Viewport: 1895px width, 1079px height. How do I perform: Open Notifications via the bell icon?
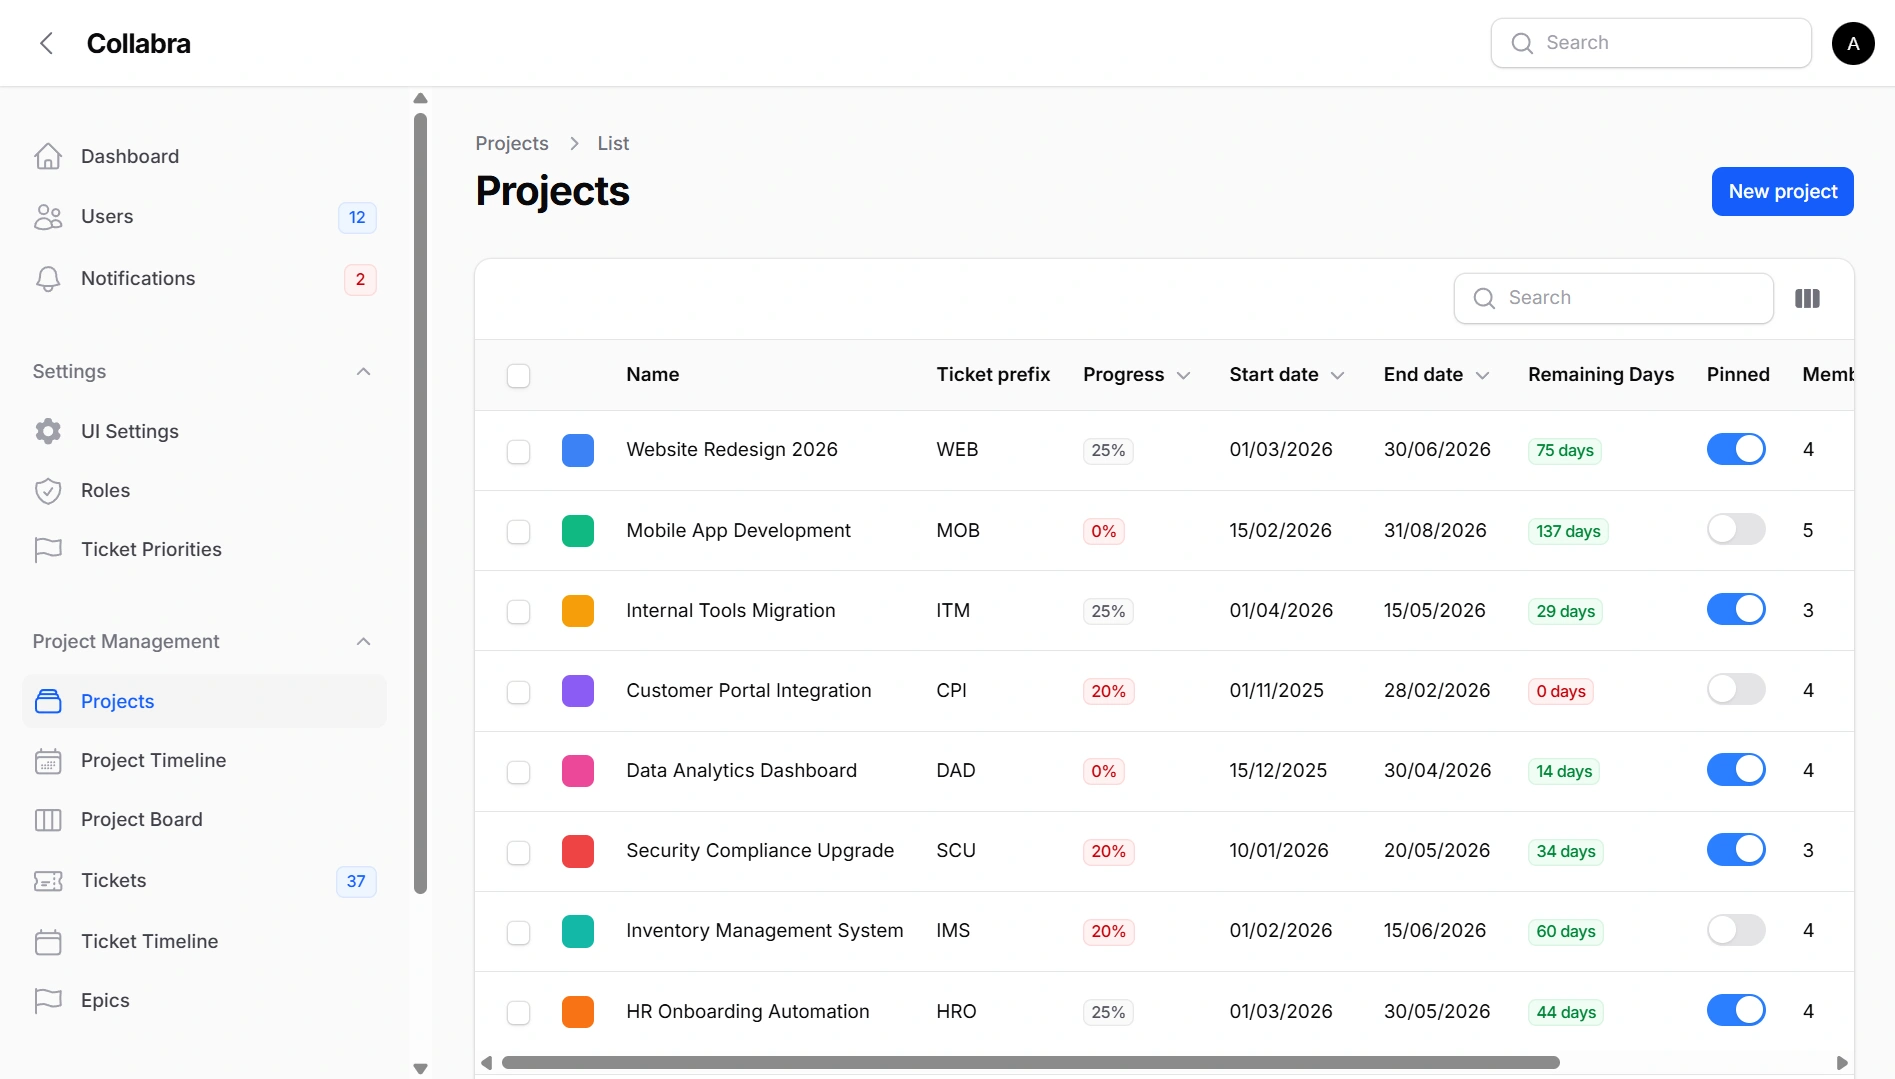coord(48,278)
